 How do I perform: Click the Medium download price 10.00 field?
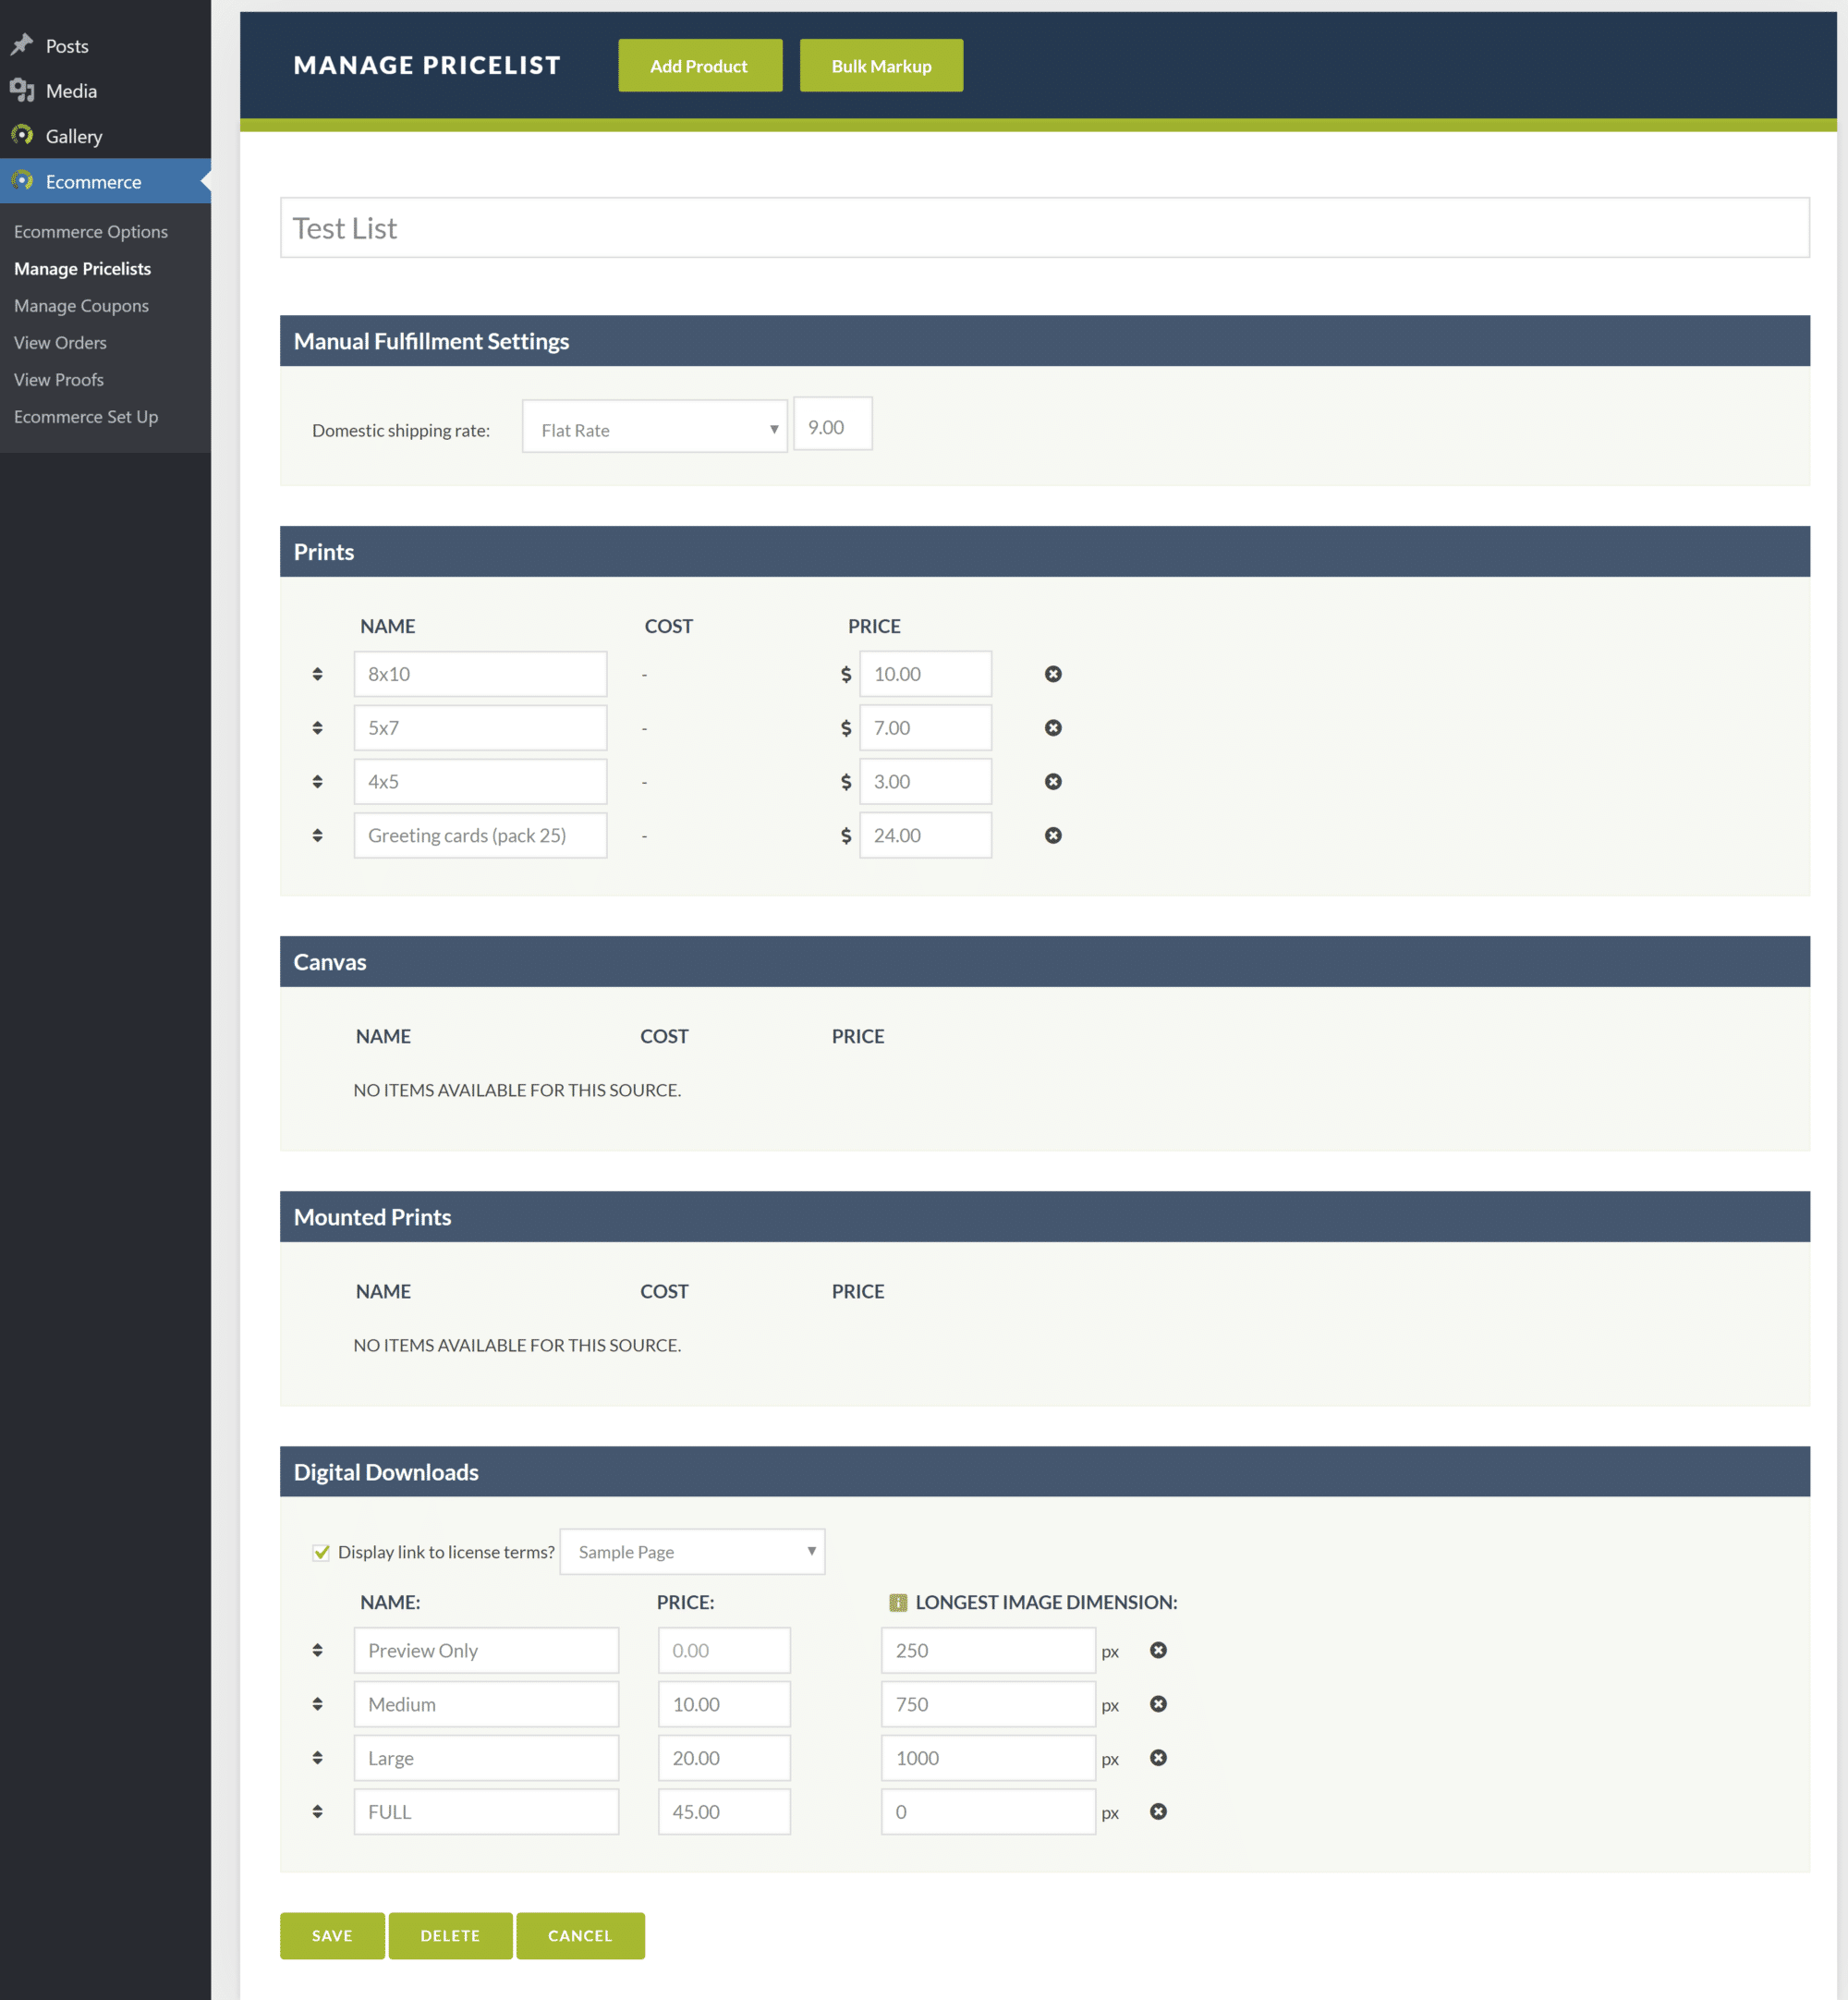click(x=724, y=1704)
